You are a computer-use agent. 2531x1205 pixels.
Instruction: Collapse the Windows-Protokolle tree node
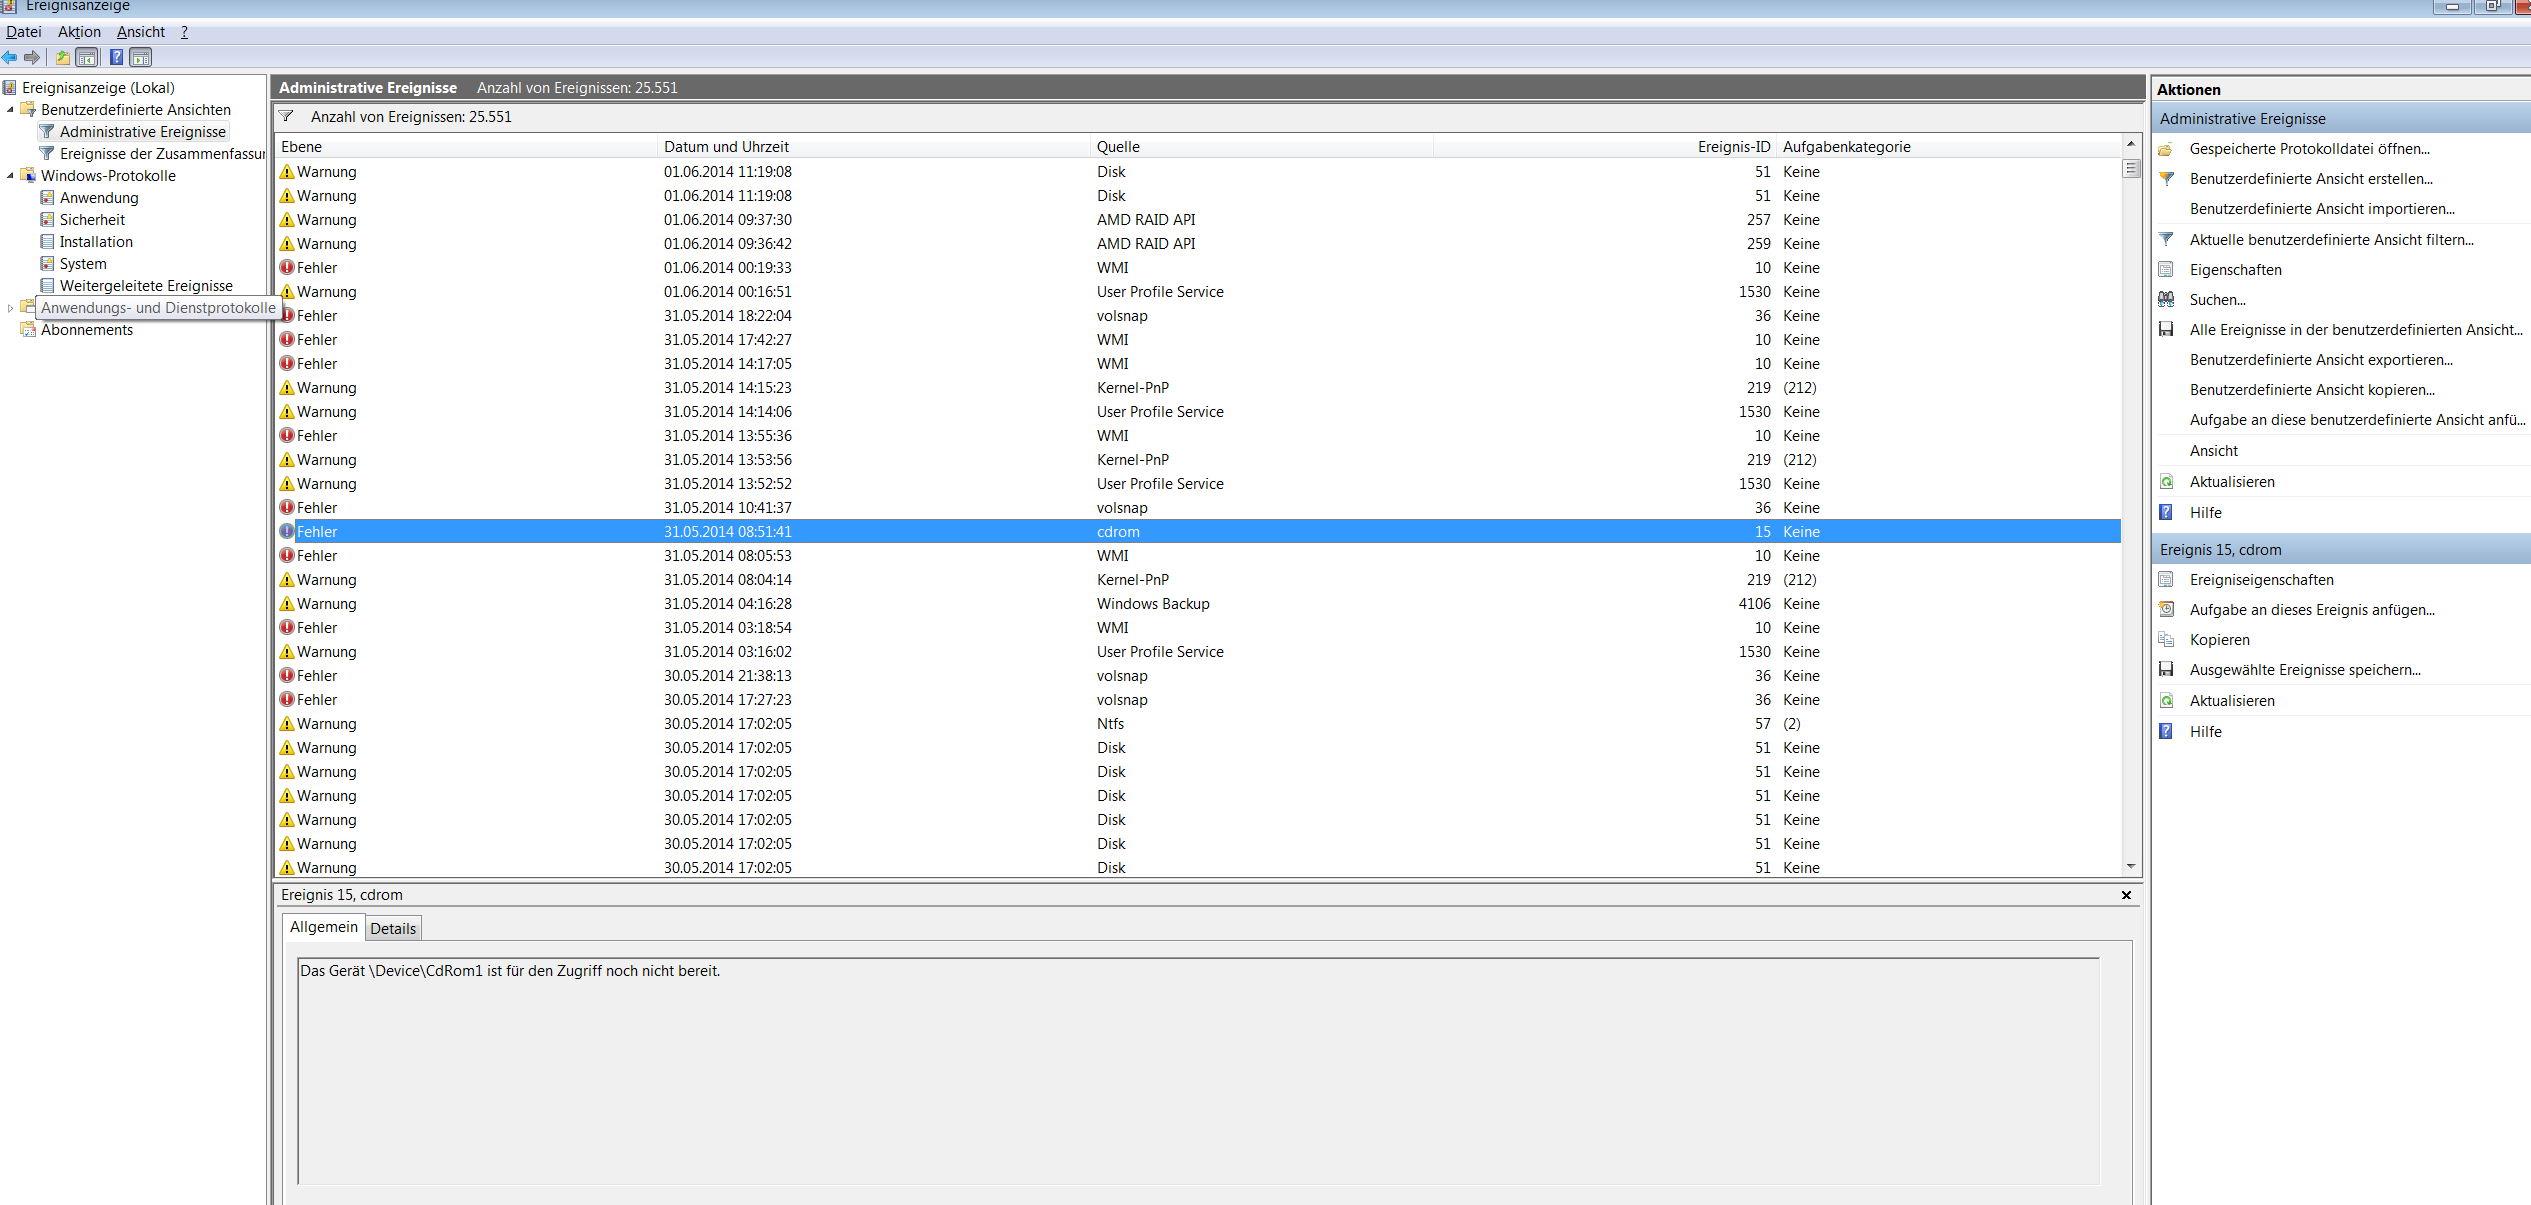point(10,176)
